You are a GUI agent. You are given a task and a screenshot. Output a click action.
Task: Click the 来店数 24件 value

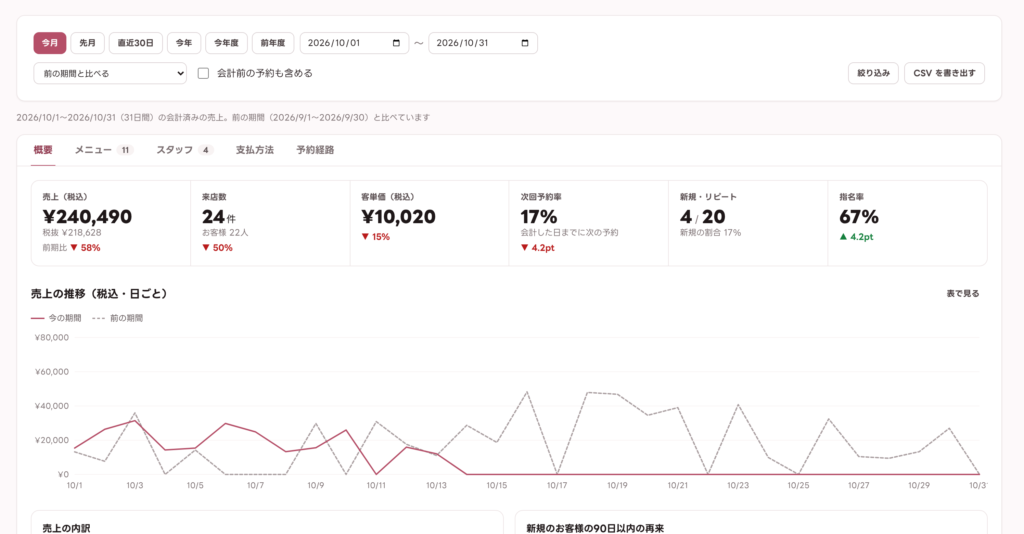point(219,217)
